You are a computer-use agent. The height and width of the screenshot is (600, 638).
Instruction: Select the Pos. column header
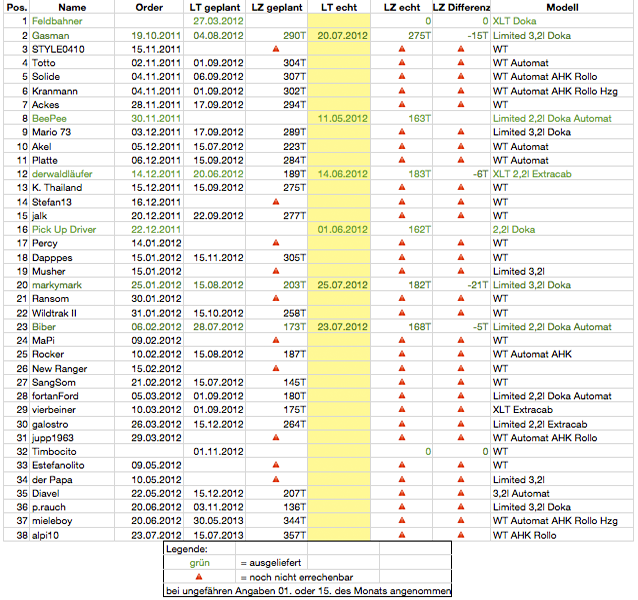click(17, 7)
